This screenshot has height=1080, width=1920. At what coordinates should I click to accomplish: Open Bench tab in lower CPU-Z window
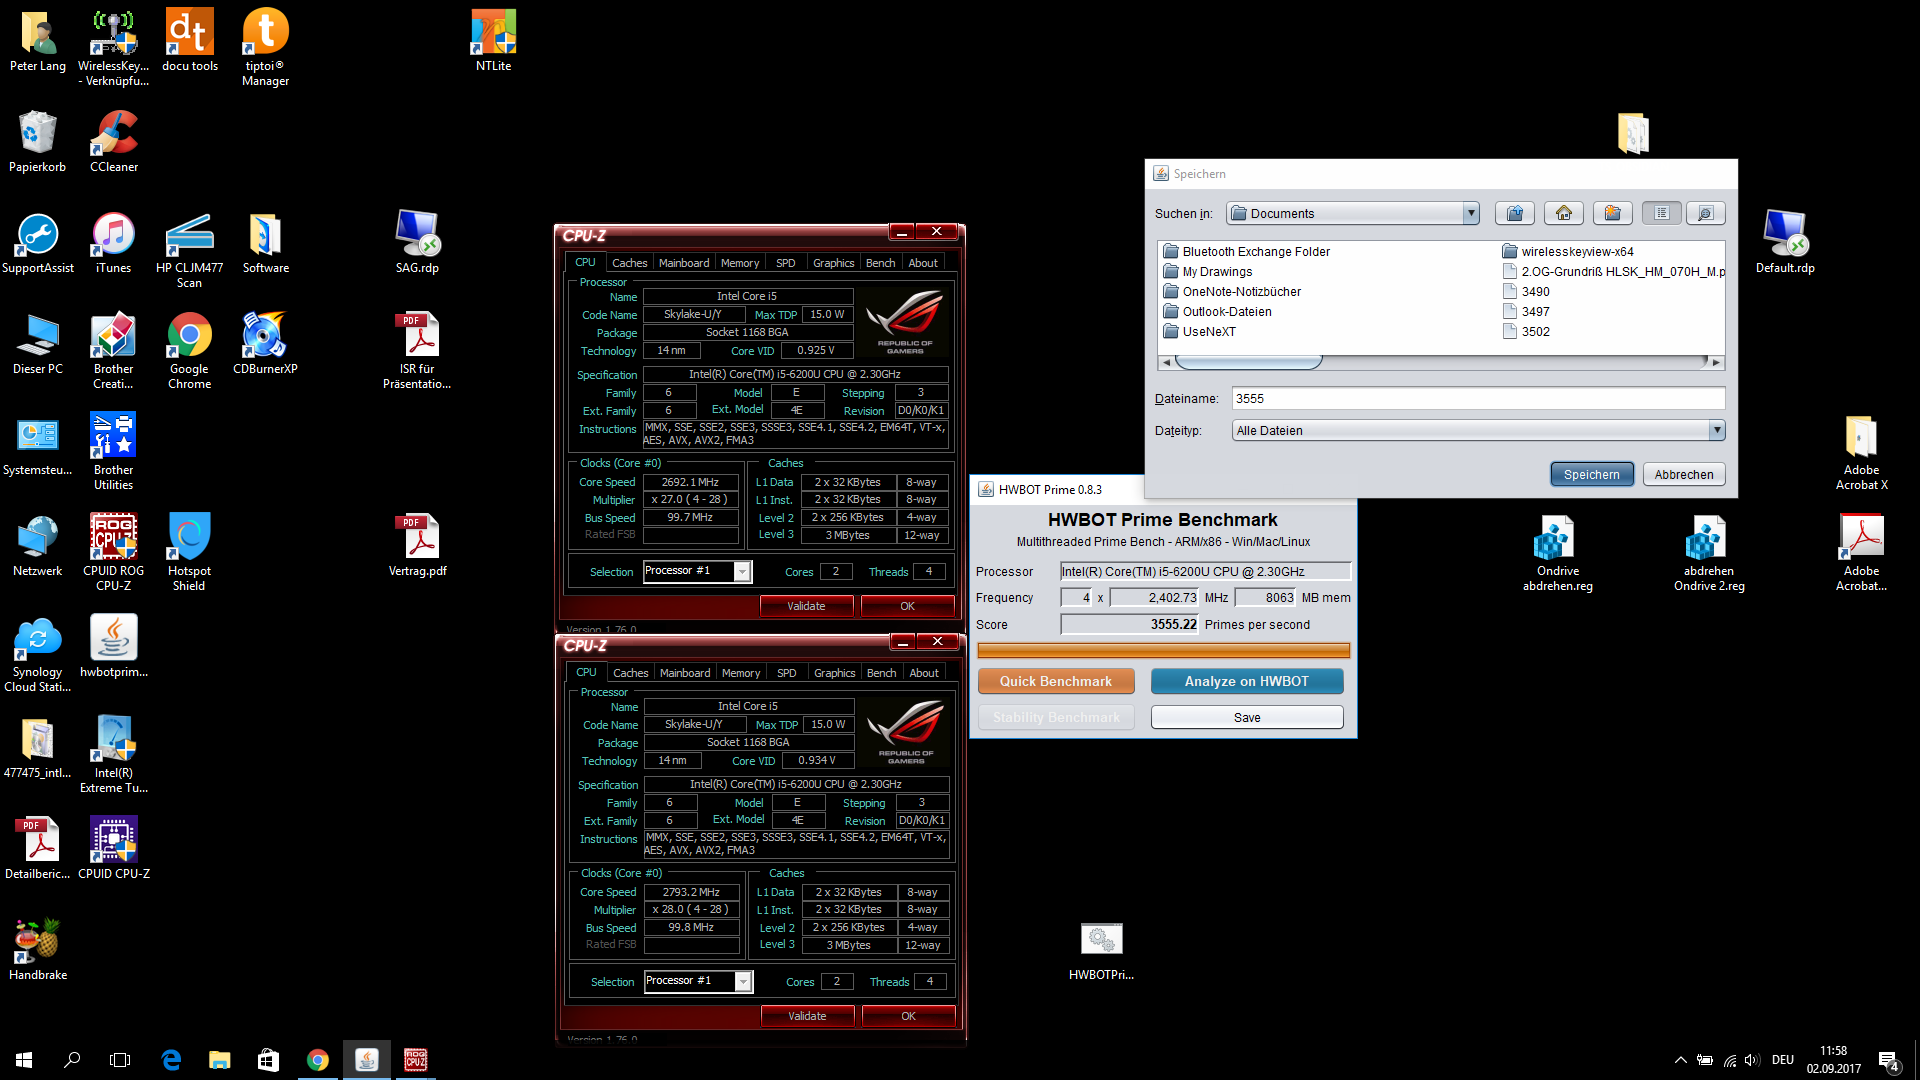(x=881, y=673)
